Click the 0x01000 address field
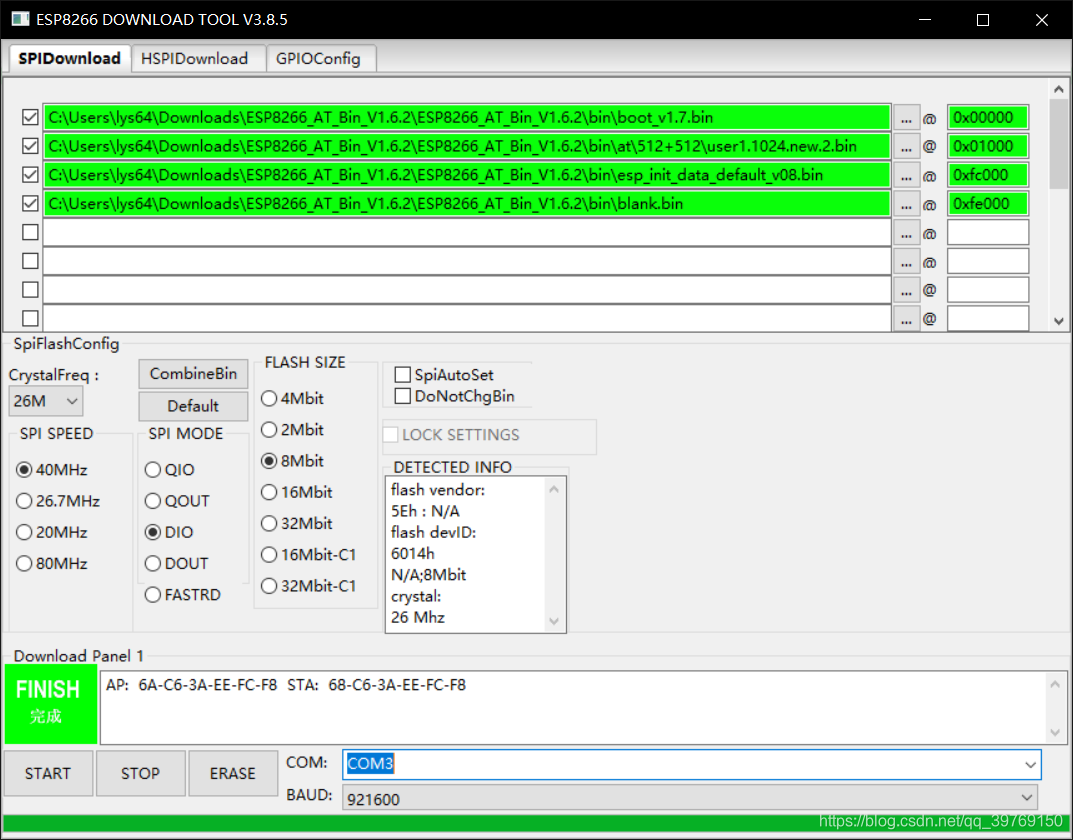This screenshot has width=1073, height=840. coord(987,146)
